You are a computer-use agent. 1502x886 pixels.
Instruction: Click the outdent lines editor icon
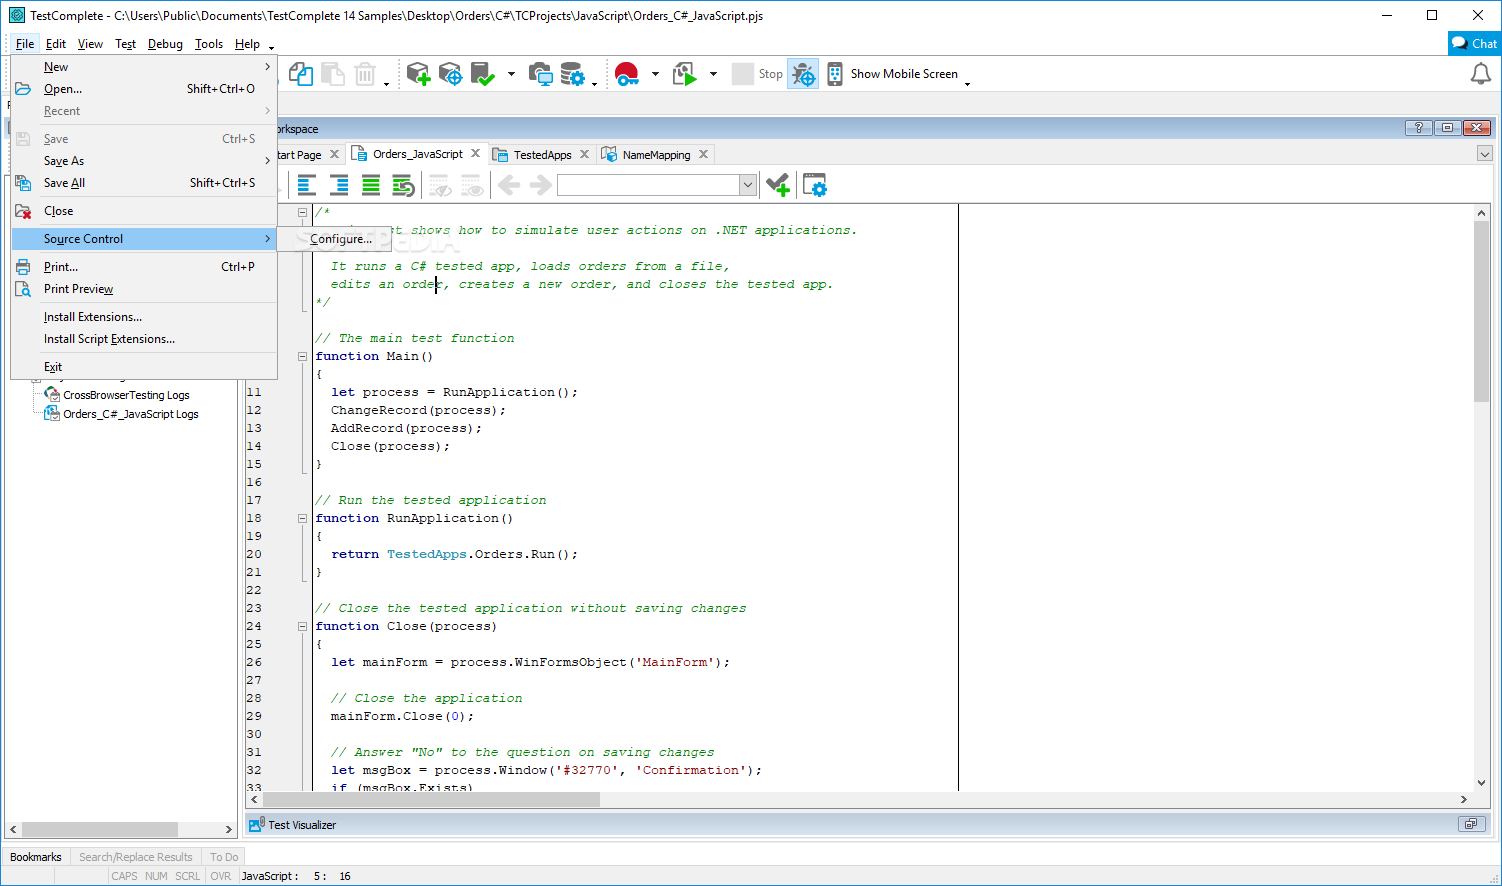tap(339, 185)
